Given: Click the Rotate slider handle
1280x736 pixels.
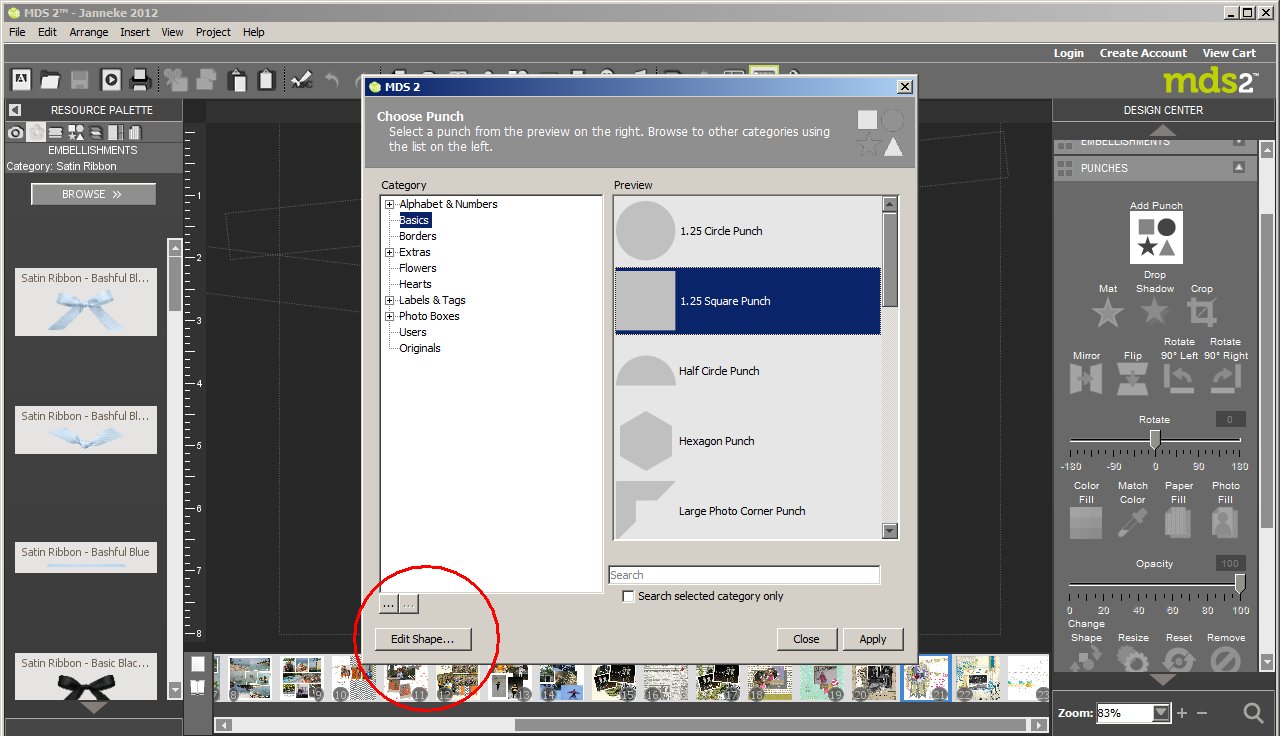Looking at the screenshot, I should pyautogui.click(x=1155, y=439).
